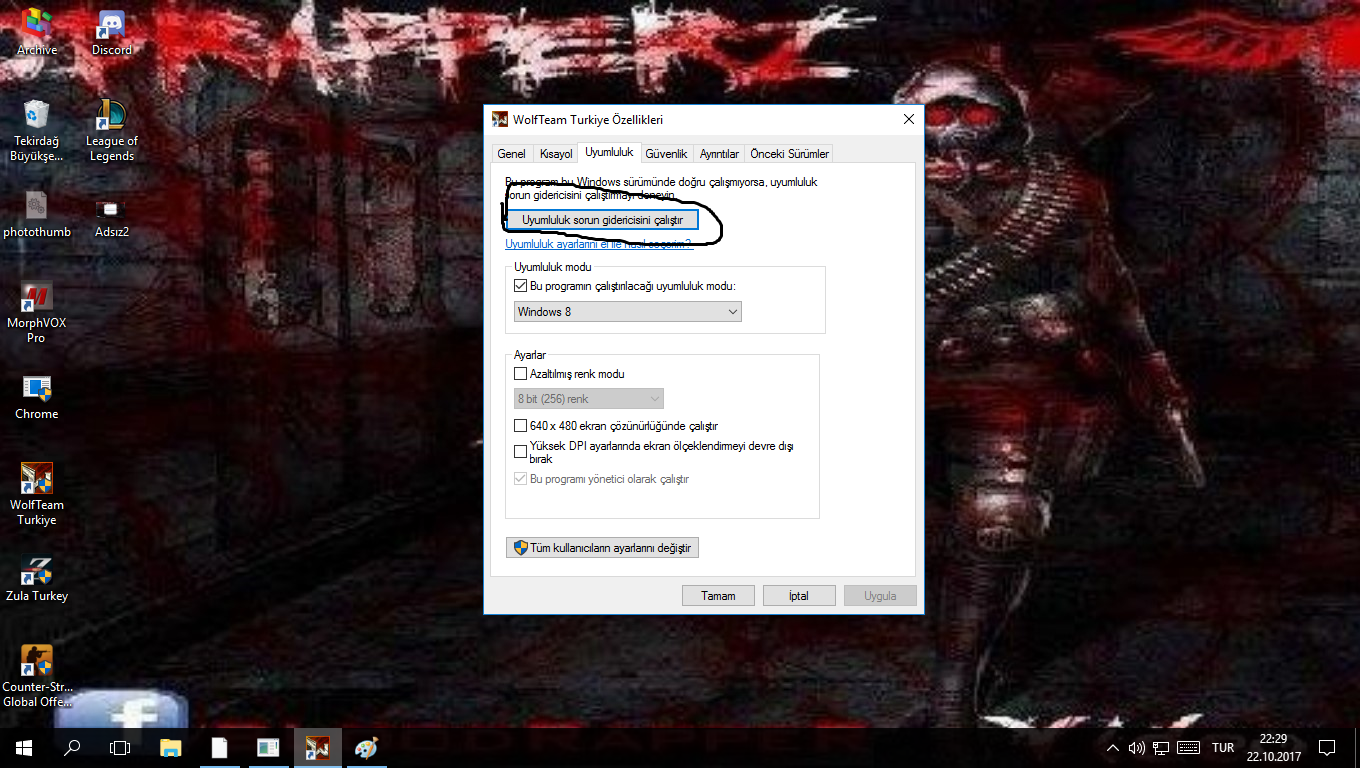Viewport: 1360px width, 768px height.
Task: Switch the TUR input language
Action: click(x=1223, y=747)
